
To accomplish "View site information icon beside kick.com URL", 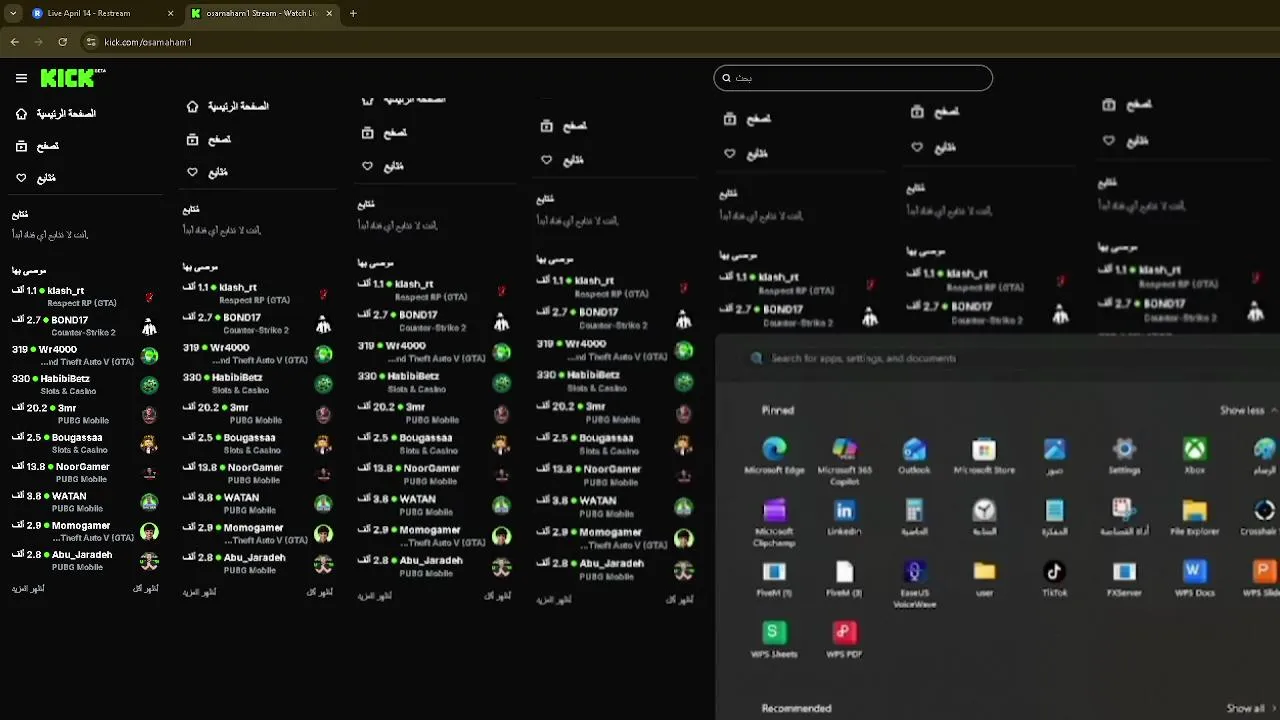I will pyautogui.click(x=91, y=42).
